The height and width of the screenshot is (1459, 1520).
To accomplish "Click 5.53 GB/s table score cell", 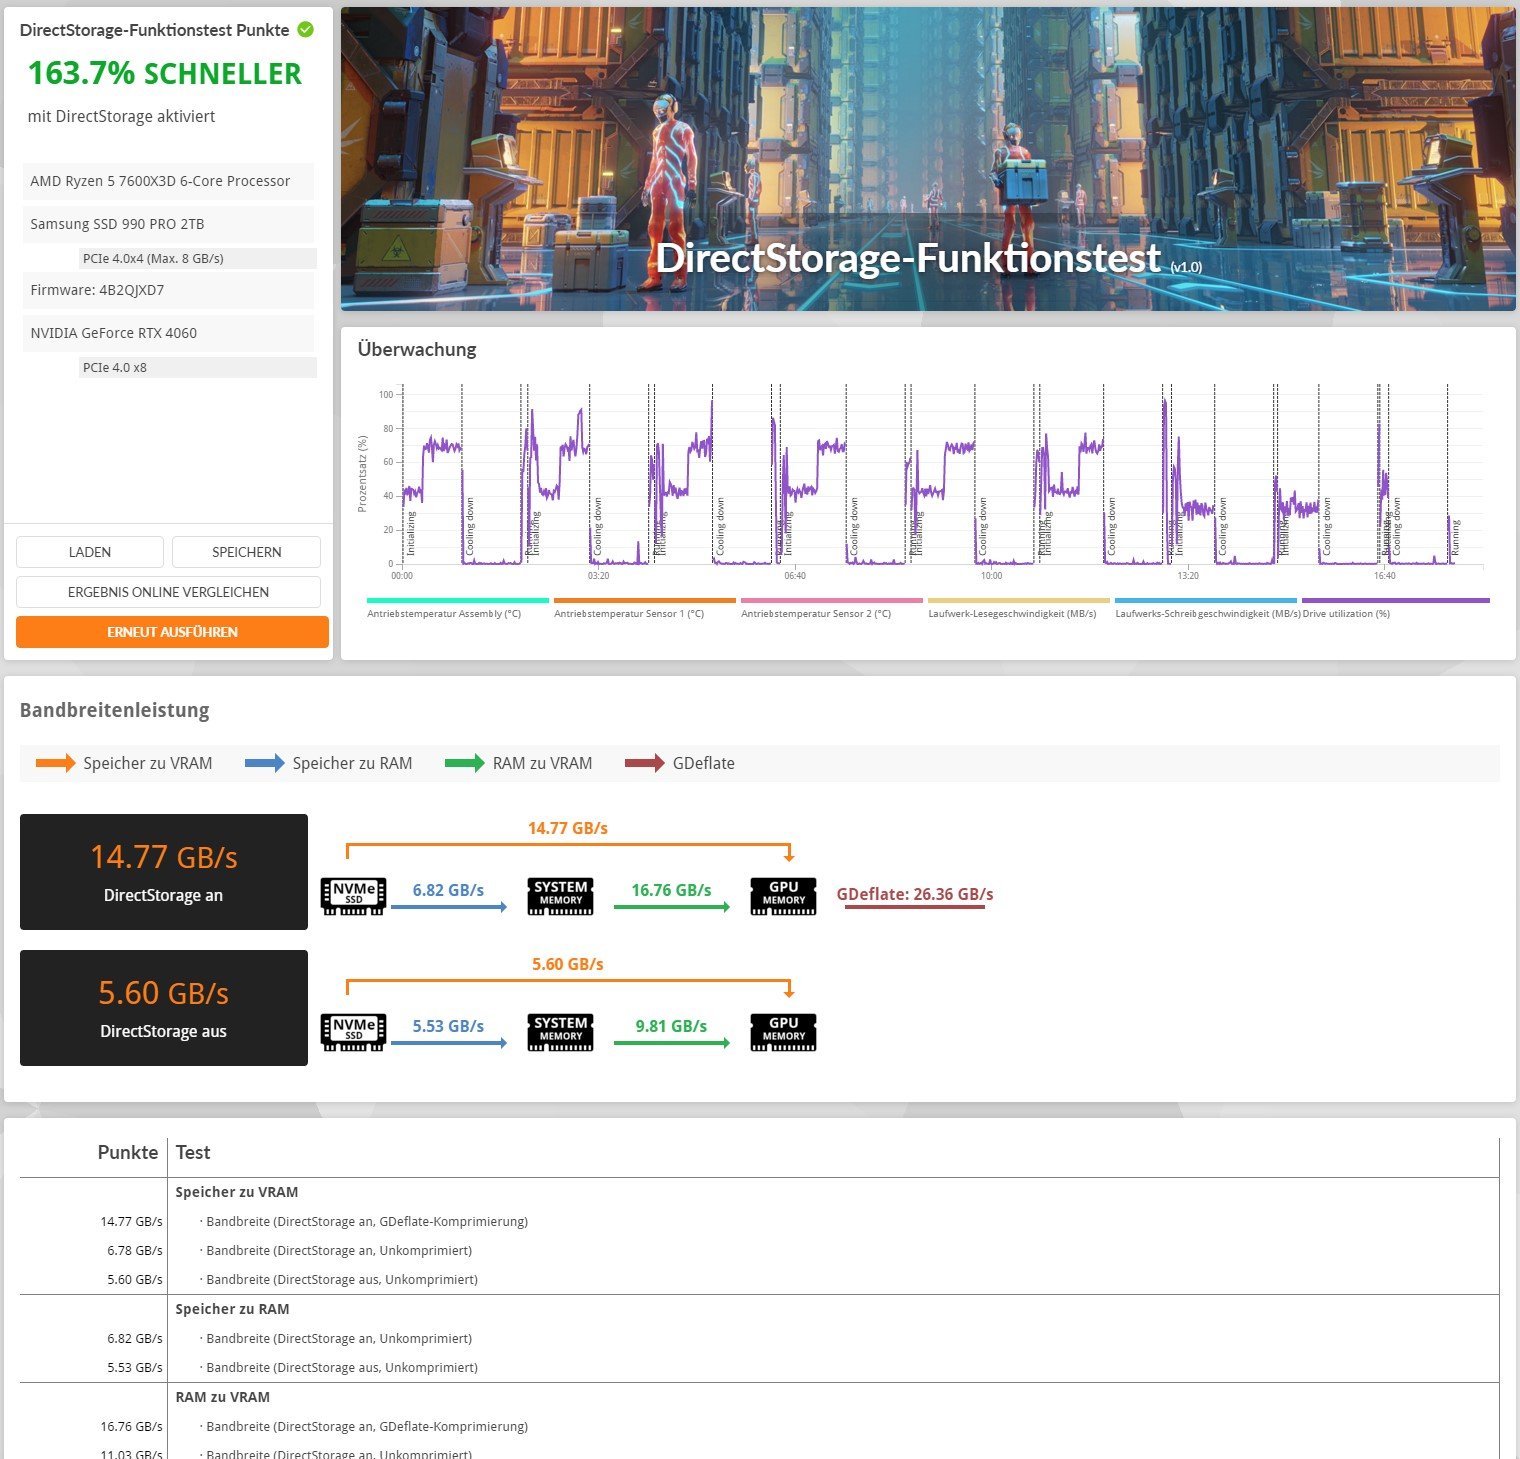I will tap(135, 1367).
